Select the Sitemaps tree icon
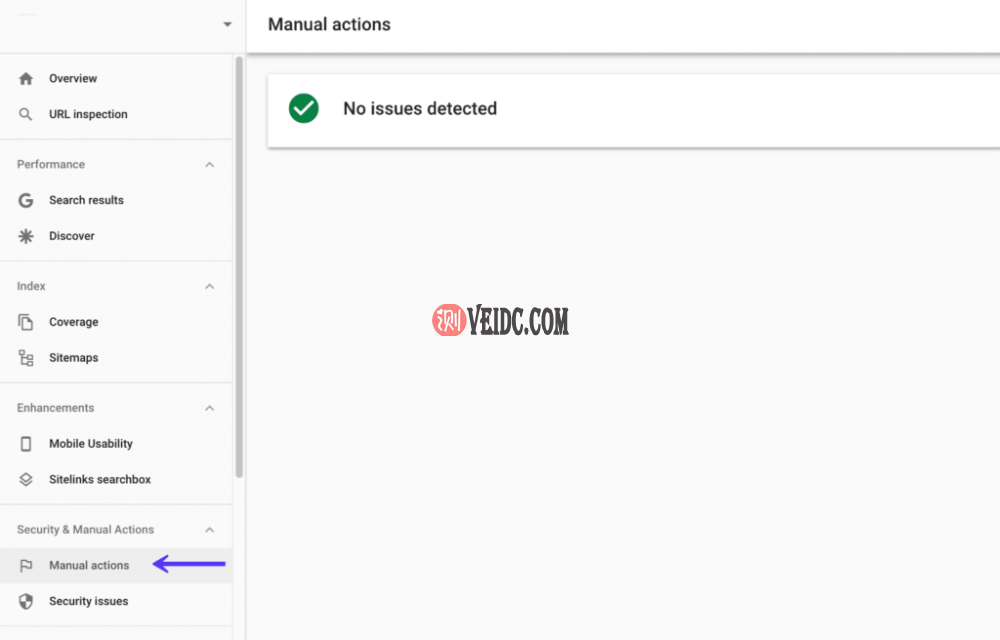This screenshot has height=640, width=1000. click(25, 357)
